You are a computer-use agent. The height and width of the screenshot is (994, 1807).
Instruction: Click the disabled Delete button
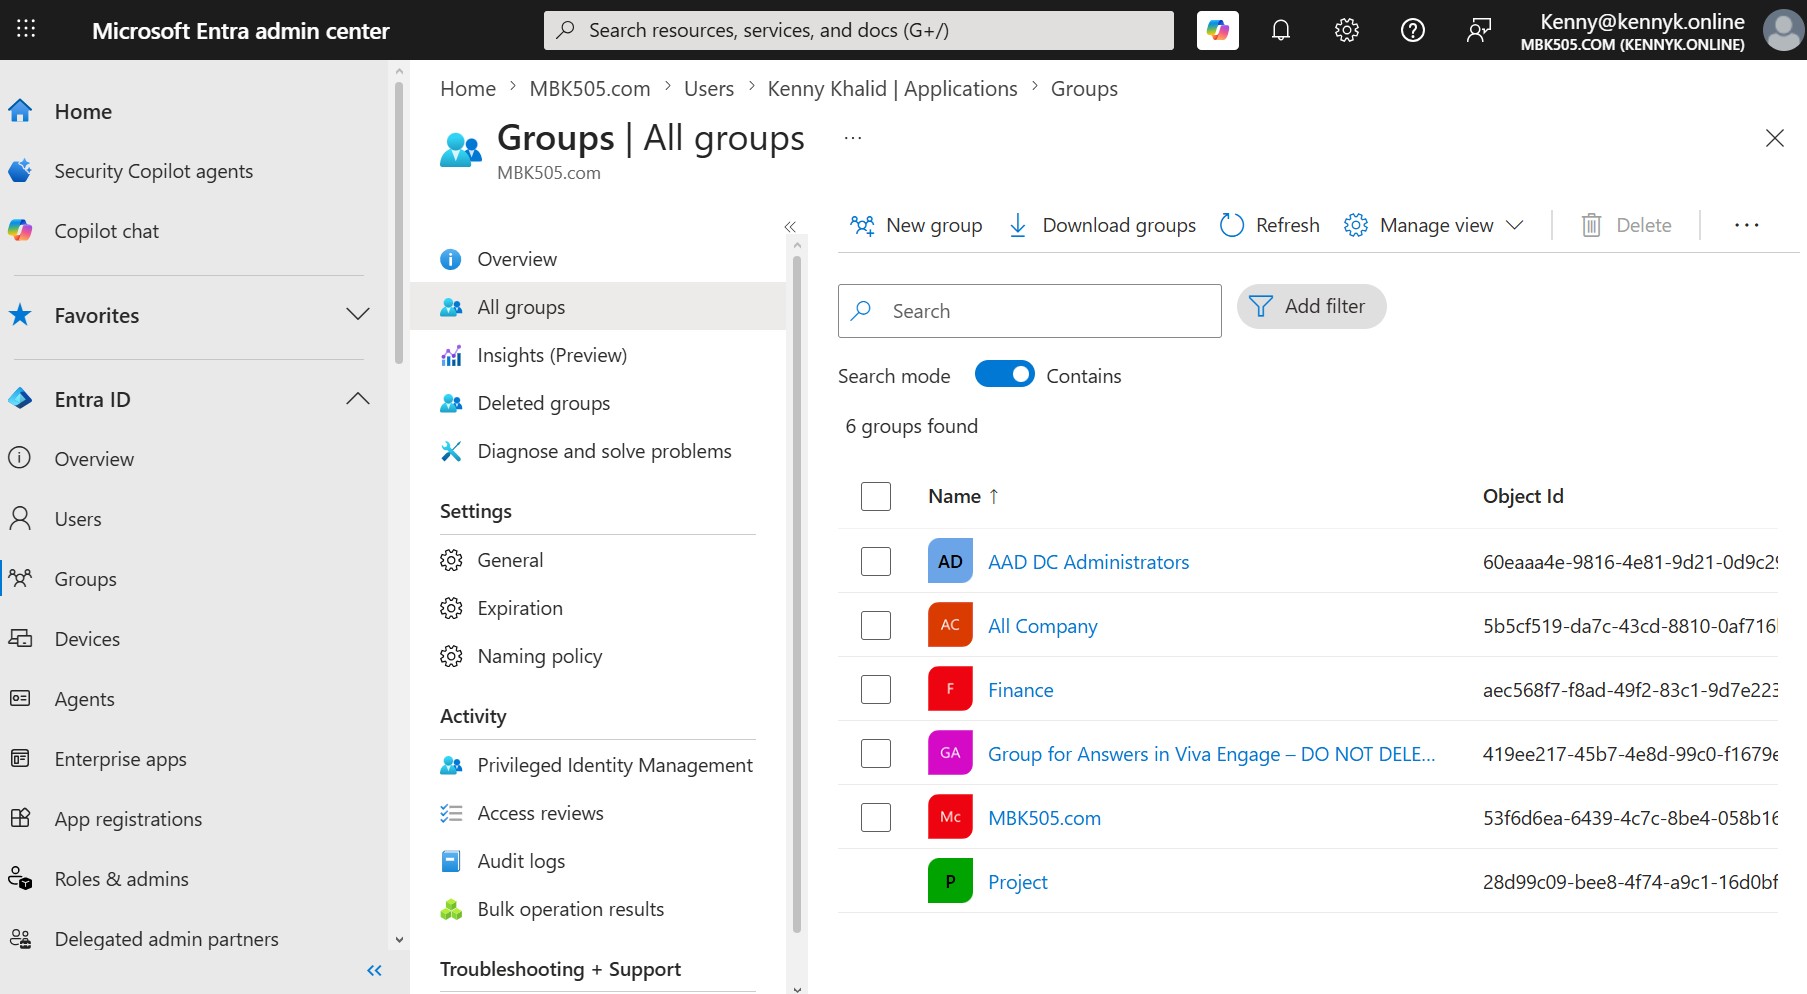(x=1626, y=225)
